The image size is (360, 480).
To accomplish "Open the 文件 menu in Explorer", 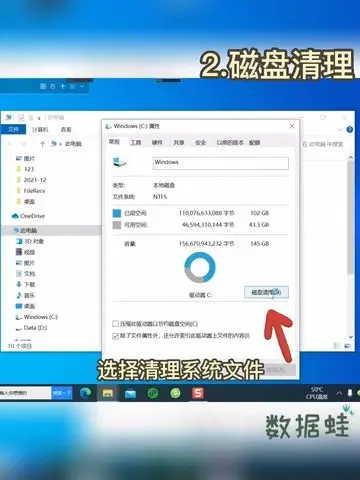I will pyautogui.click(x=13, y=129).
